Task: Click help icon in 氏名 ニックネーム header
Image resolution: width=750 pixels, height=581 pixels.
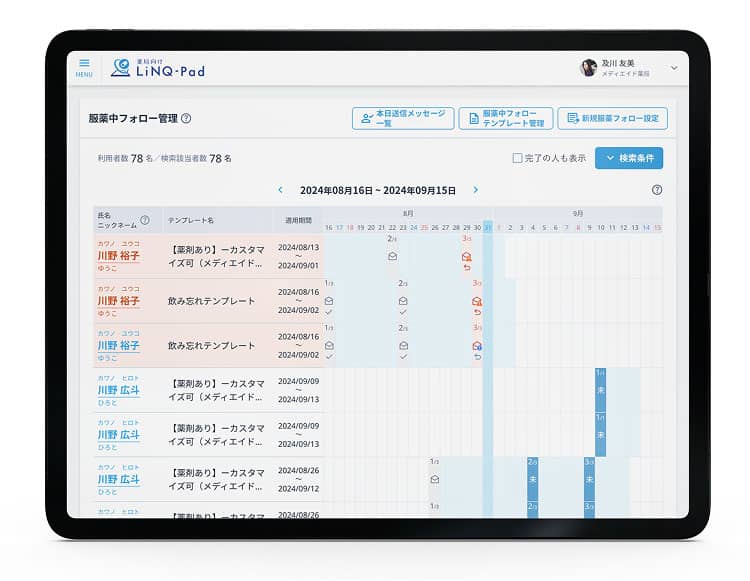Action: tap(145, 220)
